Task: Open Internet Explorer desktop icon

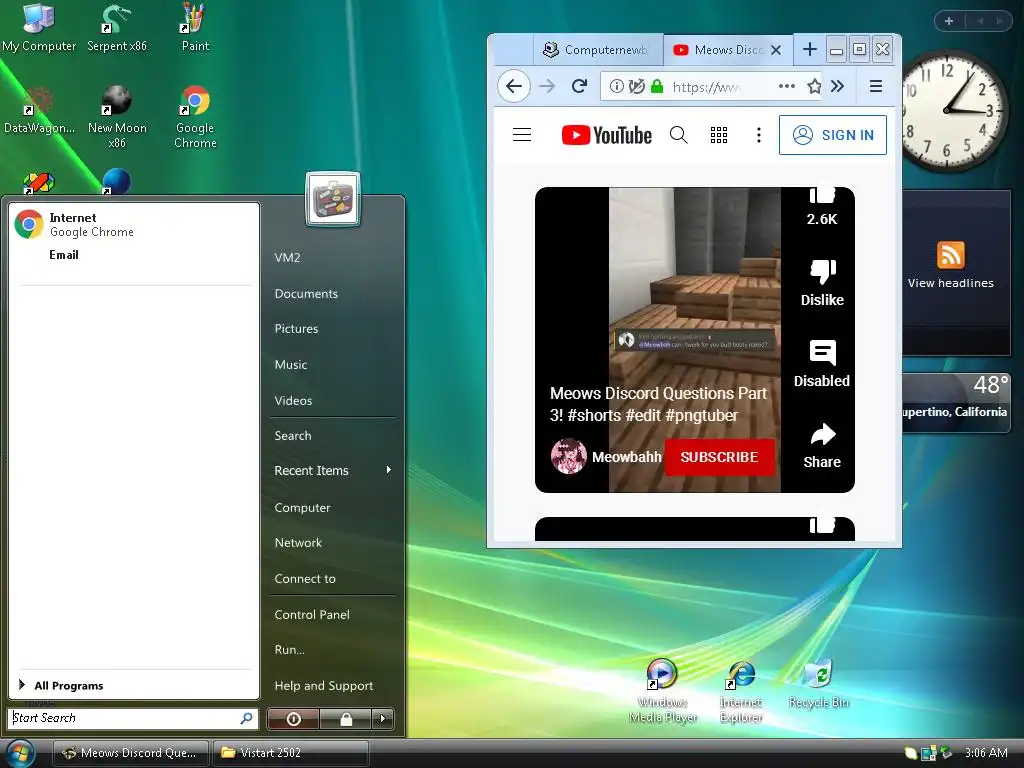Action: 741,691
